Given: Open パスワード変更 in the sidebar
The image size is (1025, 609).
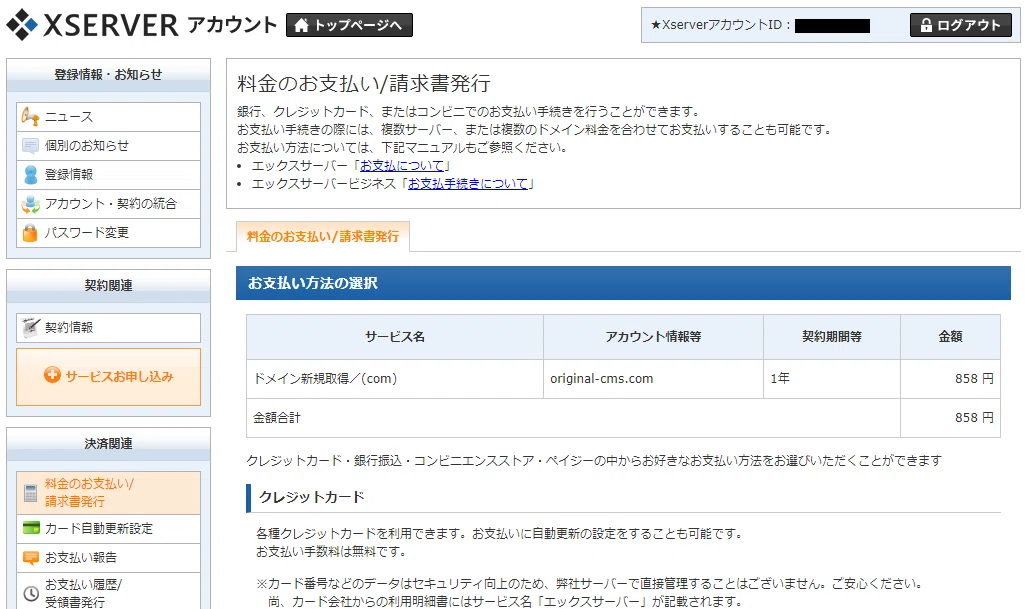Looking at the screenshot, I should click(109, 233).
